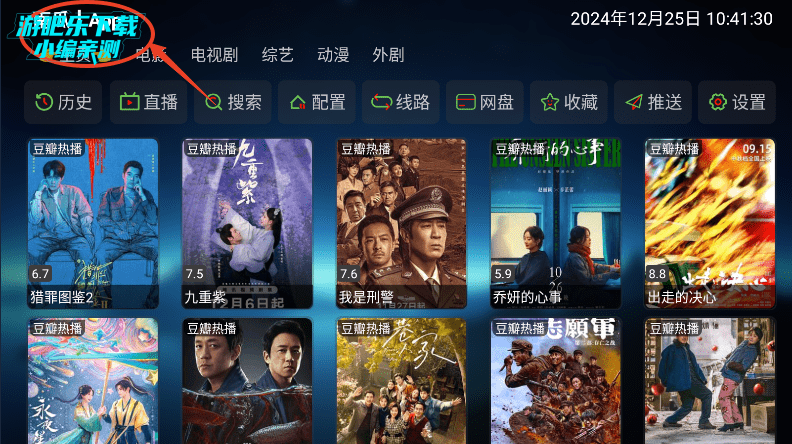Open the 配置 house icon
Screen dimensions: 792x444
click(298, 103)
